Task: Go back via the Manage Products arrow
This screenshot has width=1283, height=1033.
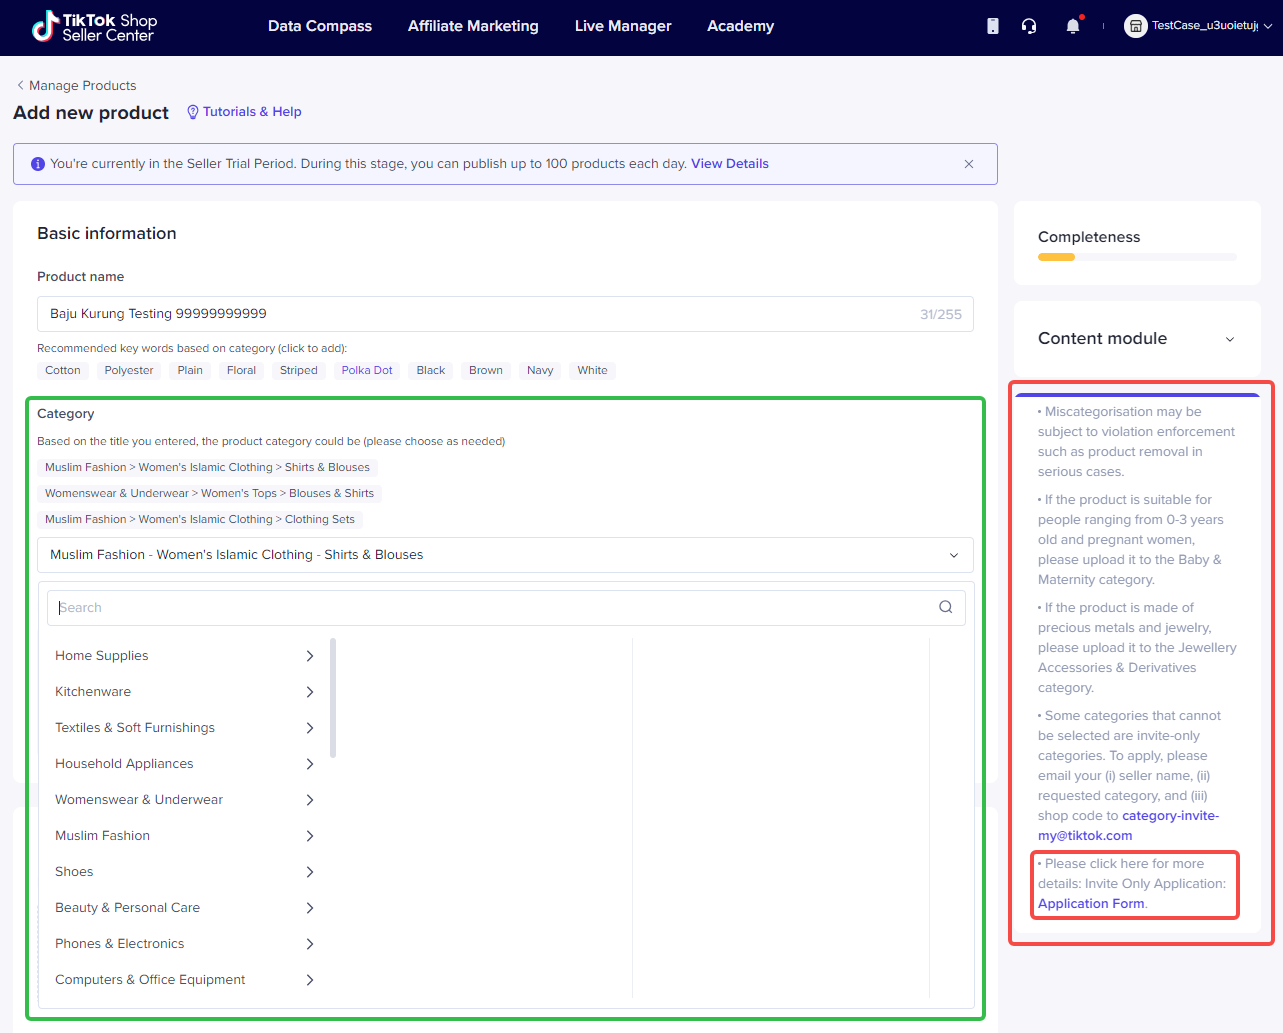Action: 20,85
